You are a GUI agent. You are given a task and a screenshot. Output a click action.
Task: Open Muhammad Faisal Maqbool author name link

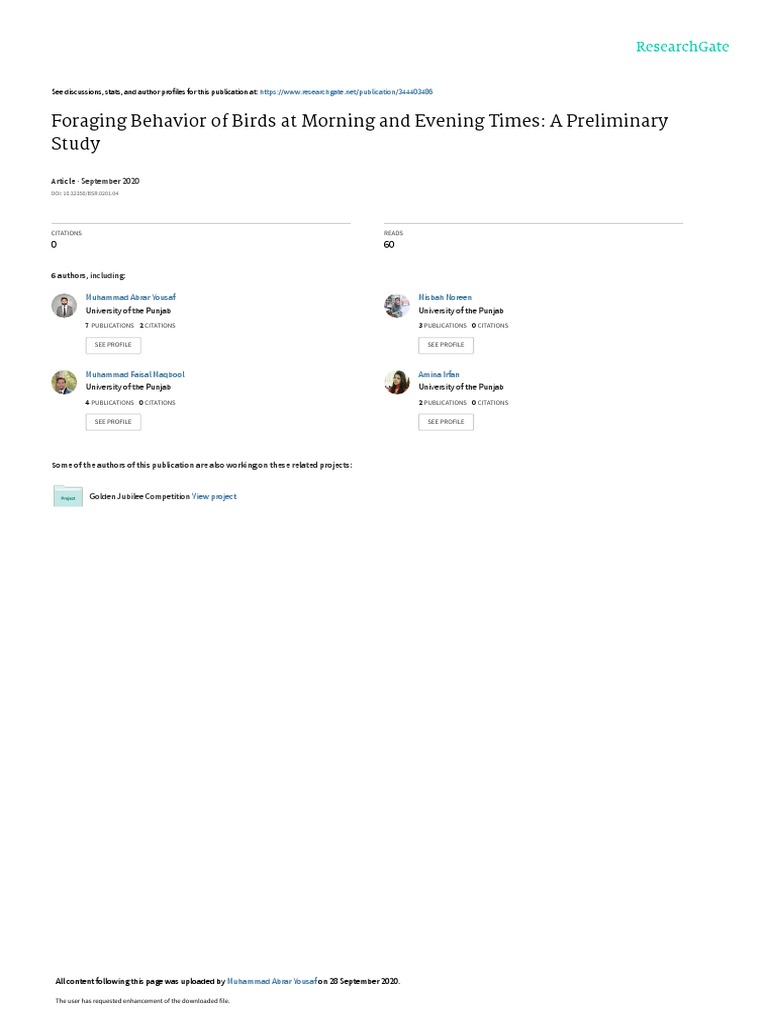pyautogui.click(x=135, y=374)
